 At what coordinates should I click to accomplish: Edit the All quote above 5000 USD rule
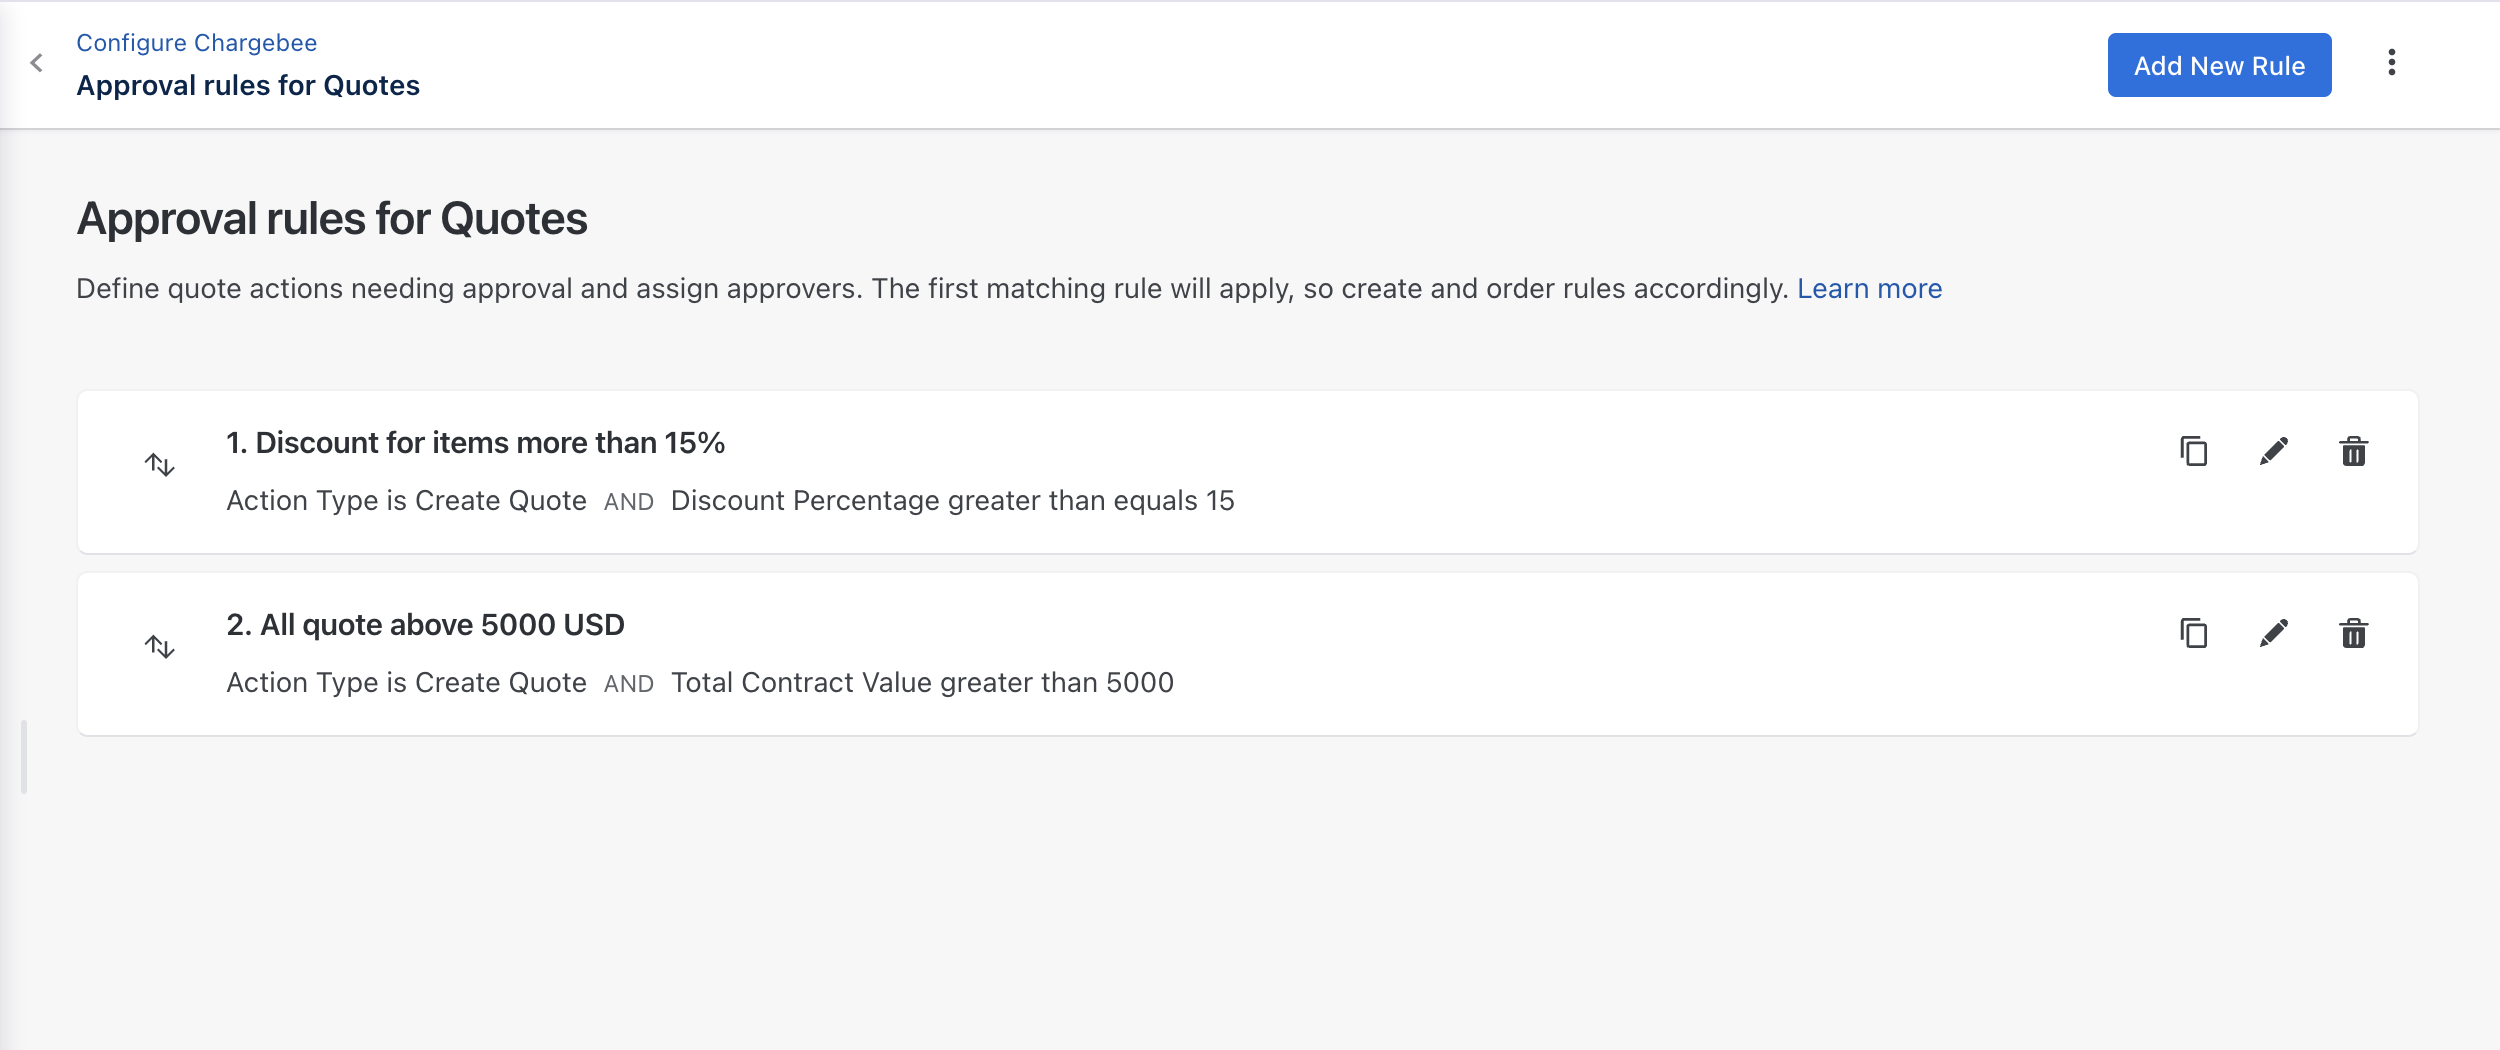pyautogui.click(x=2273, y=634)
